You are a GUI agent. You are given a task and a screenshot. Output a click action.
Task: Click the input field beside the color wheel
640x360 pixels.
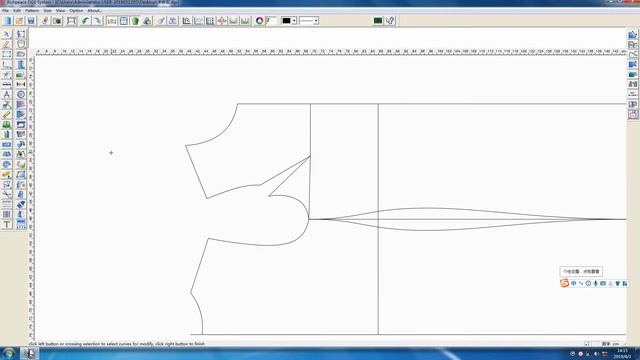click(x=271, y=20)
